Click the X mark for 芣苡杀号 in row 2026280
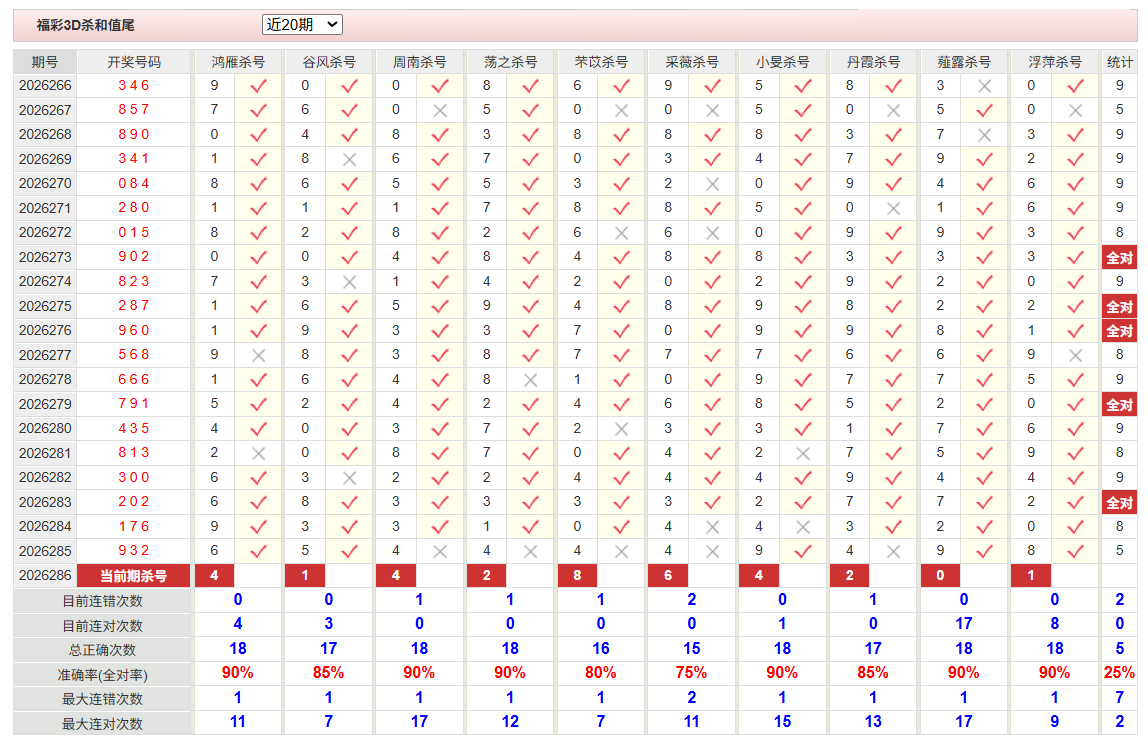Viewport: 1148px width, 746px height. pos(621,429)
